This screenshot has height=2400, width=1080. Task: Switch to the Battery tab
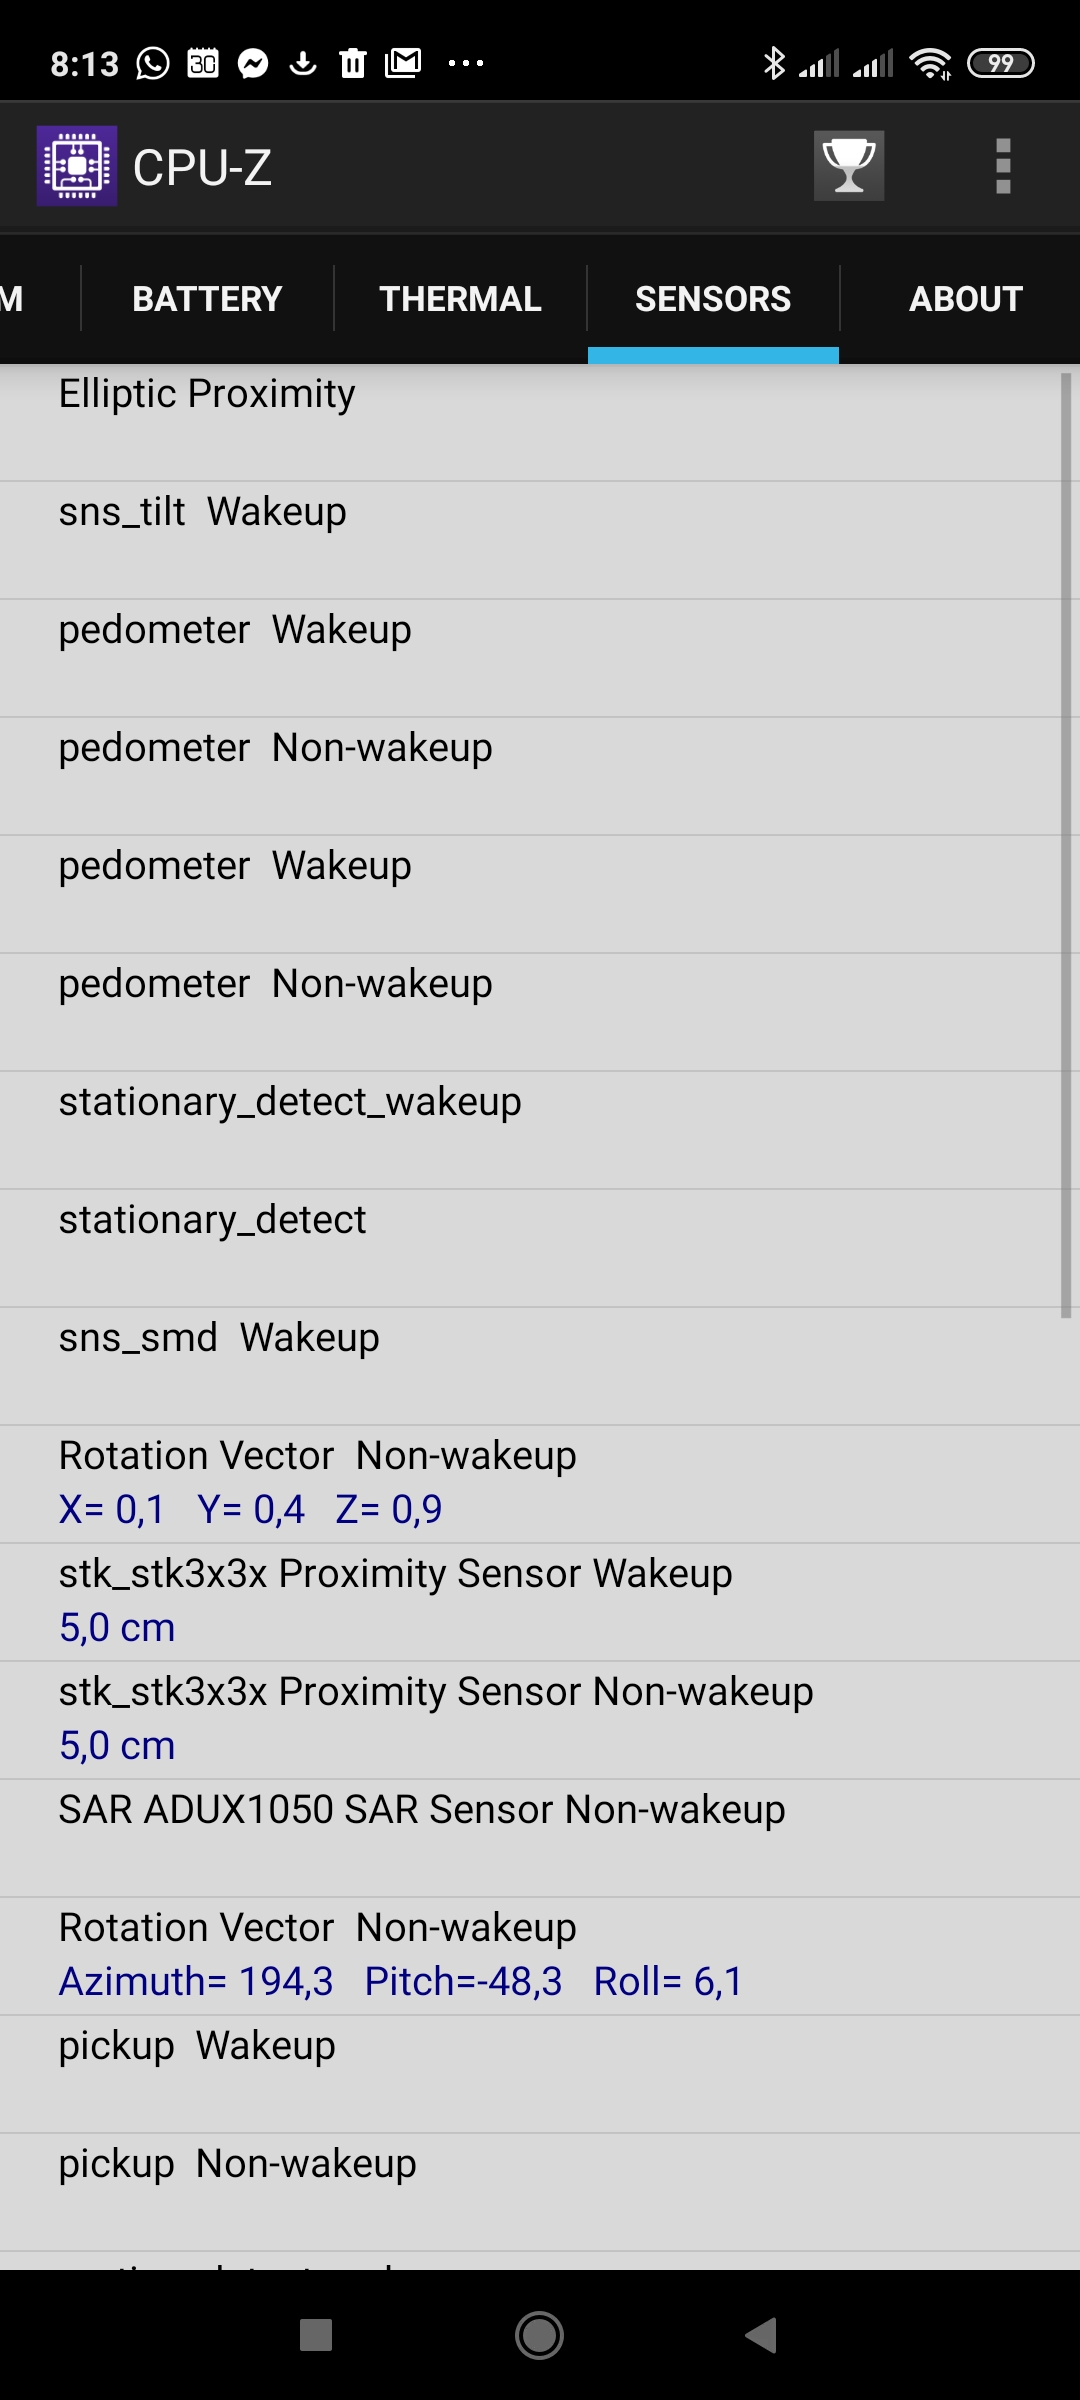point(207,299)
